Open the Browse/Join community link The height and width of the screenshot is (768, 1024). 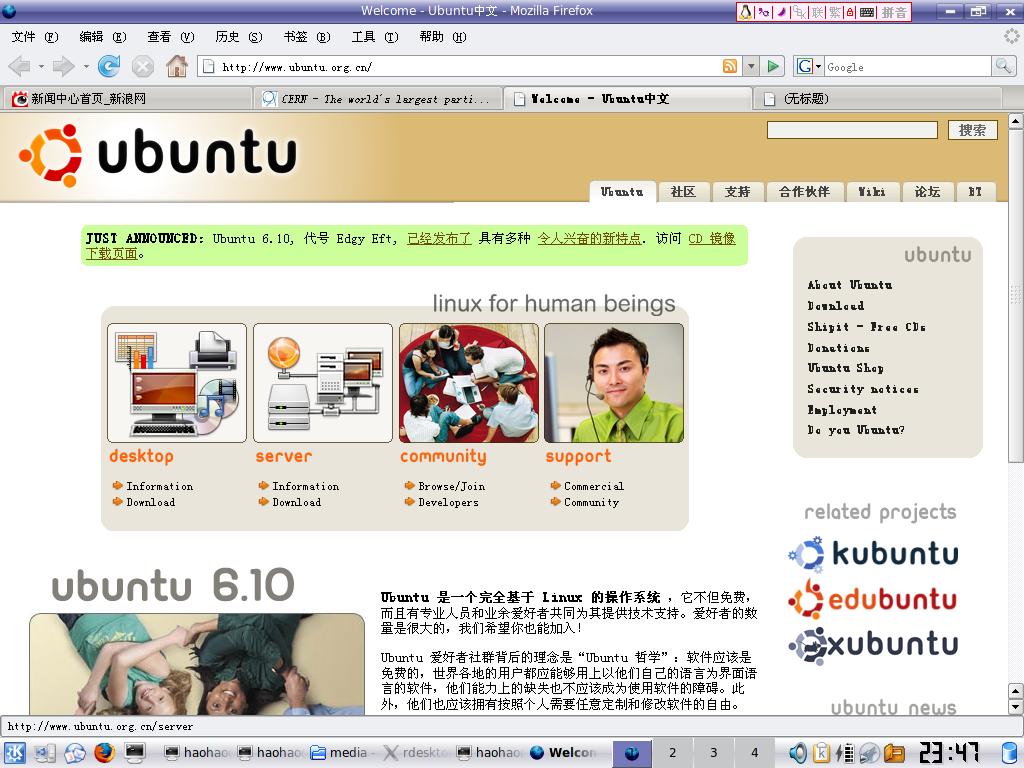tap(451, 486)
